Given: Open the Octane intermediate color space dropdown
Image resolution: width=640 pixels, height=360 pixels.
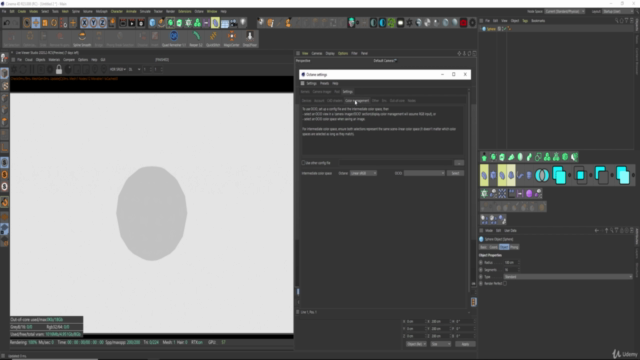Looking at the screenshot, I should 363,173.
